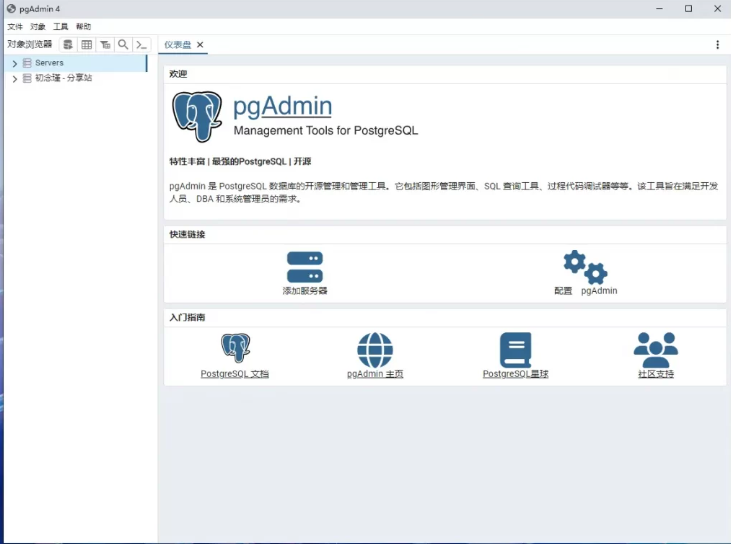Click the pgAdmin title link
The width and height of the screenshot is (731, 544).
point(283,106)
